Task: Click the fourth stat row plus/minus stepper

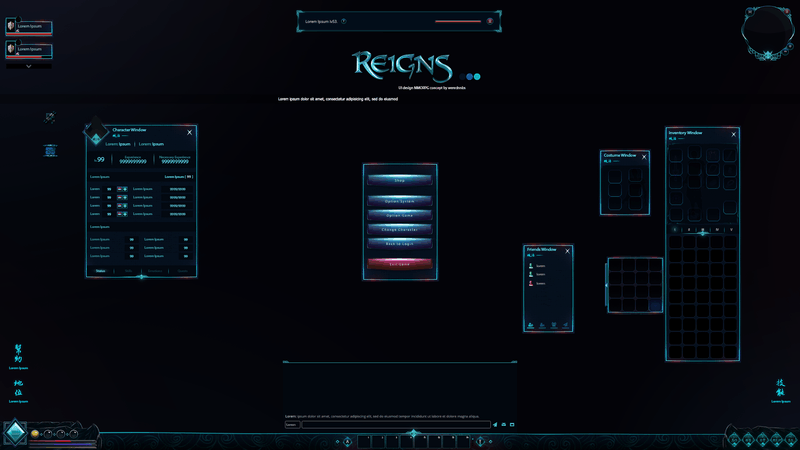Action: [x=122, y=214]
